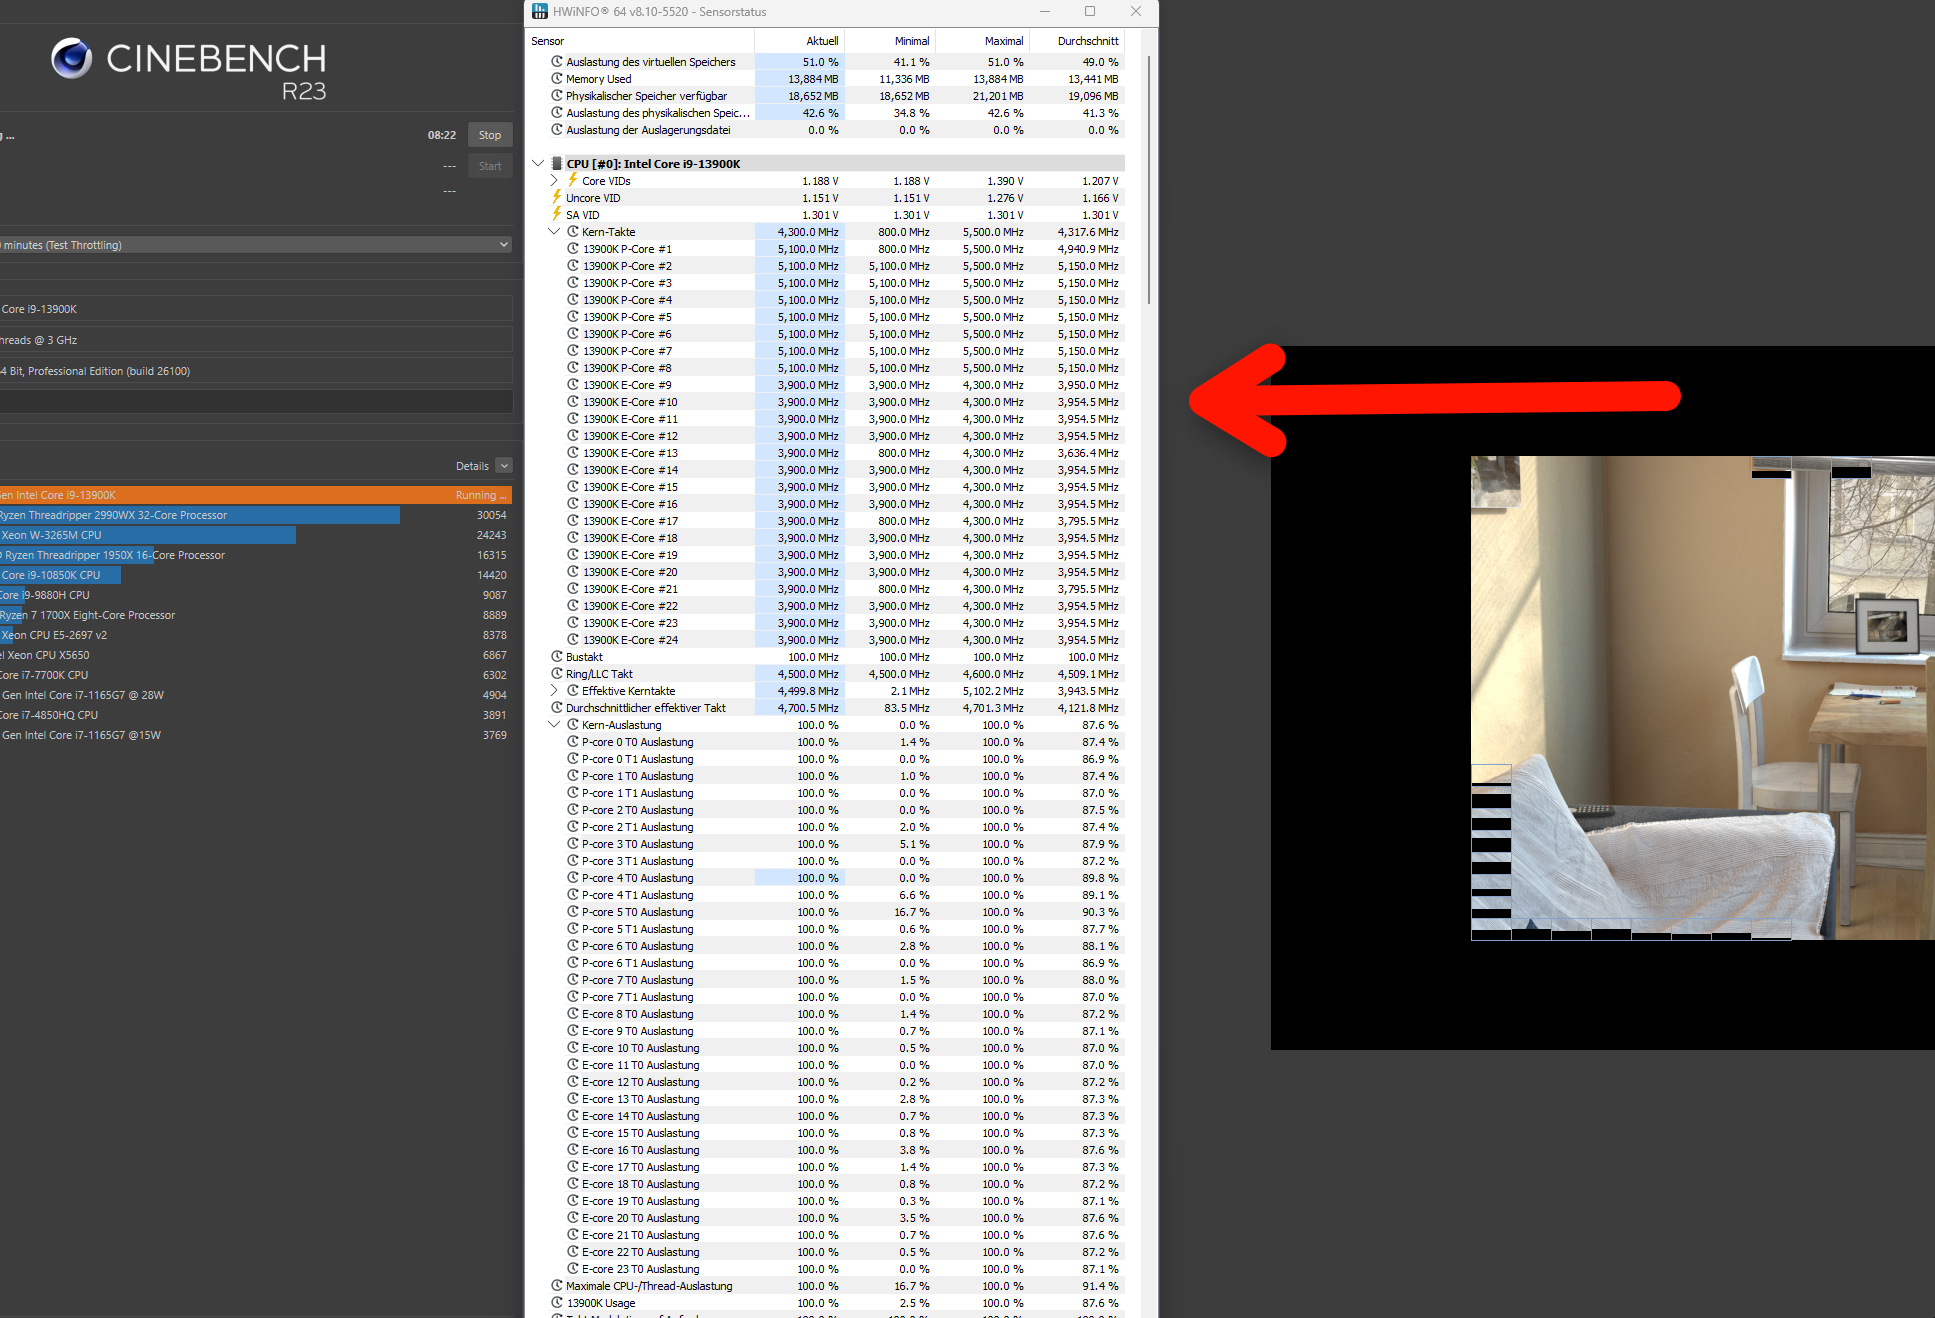Click the lightning bolt icon next to SA VID
The width and height of the screenshot is (1935, 1318).
click(x=557, y=214)
